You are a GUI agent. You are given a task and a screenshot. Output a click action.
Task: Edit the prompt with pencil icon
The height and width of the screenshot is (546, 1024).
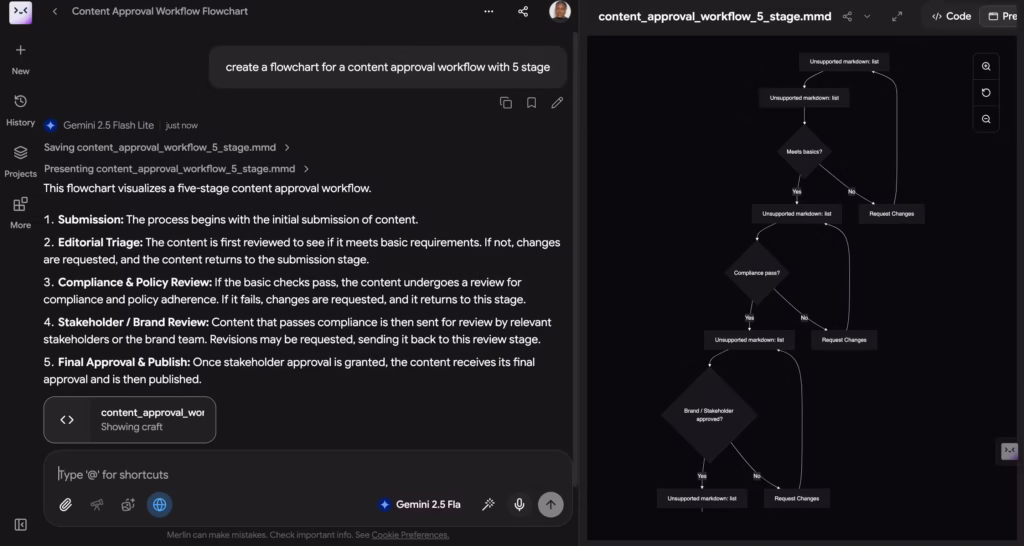point(556,103)
